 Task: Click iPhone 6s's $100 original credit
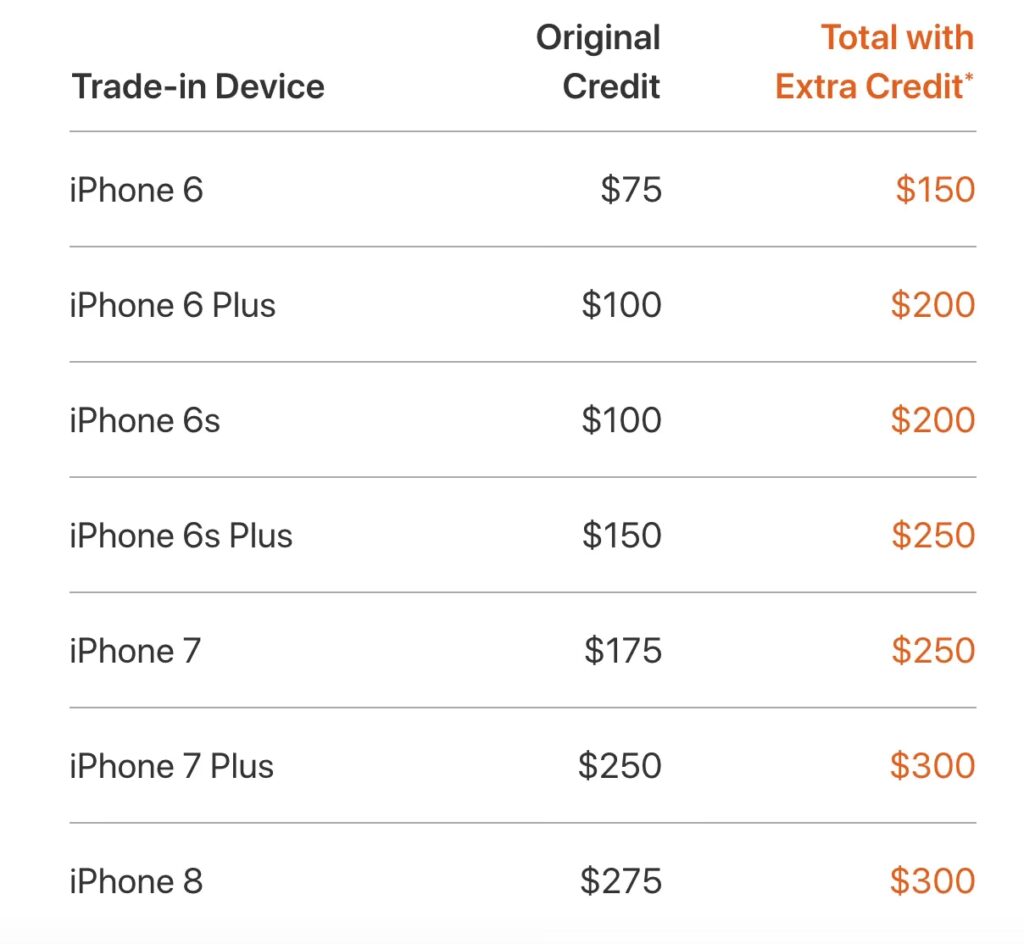pos(621,420)
